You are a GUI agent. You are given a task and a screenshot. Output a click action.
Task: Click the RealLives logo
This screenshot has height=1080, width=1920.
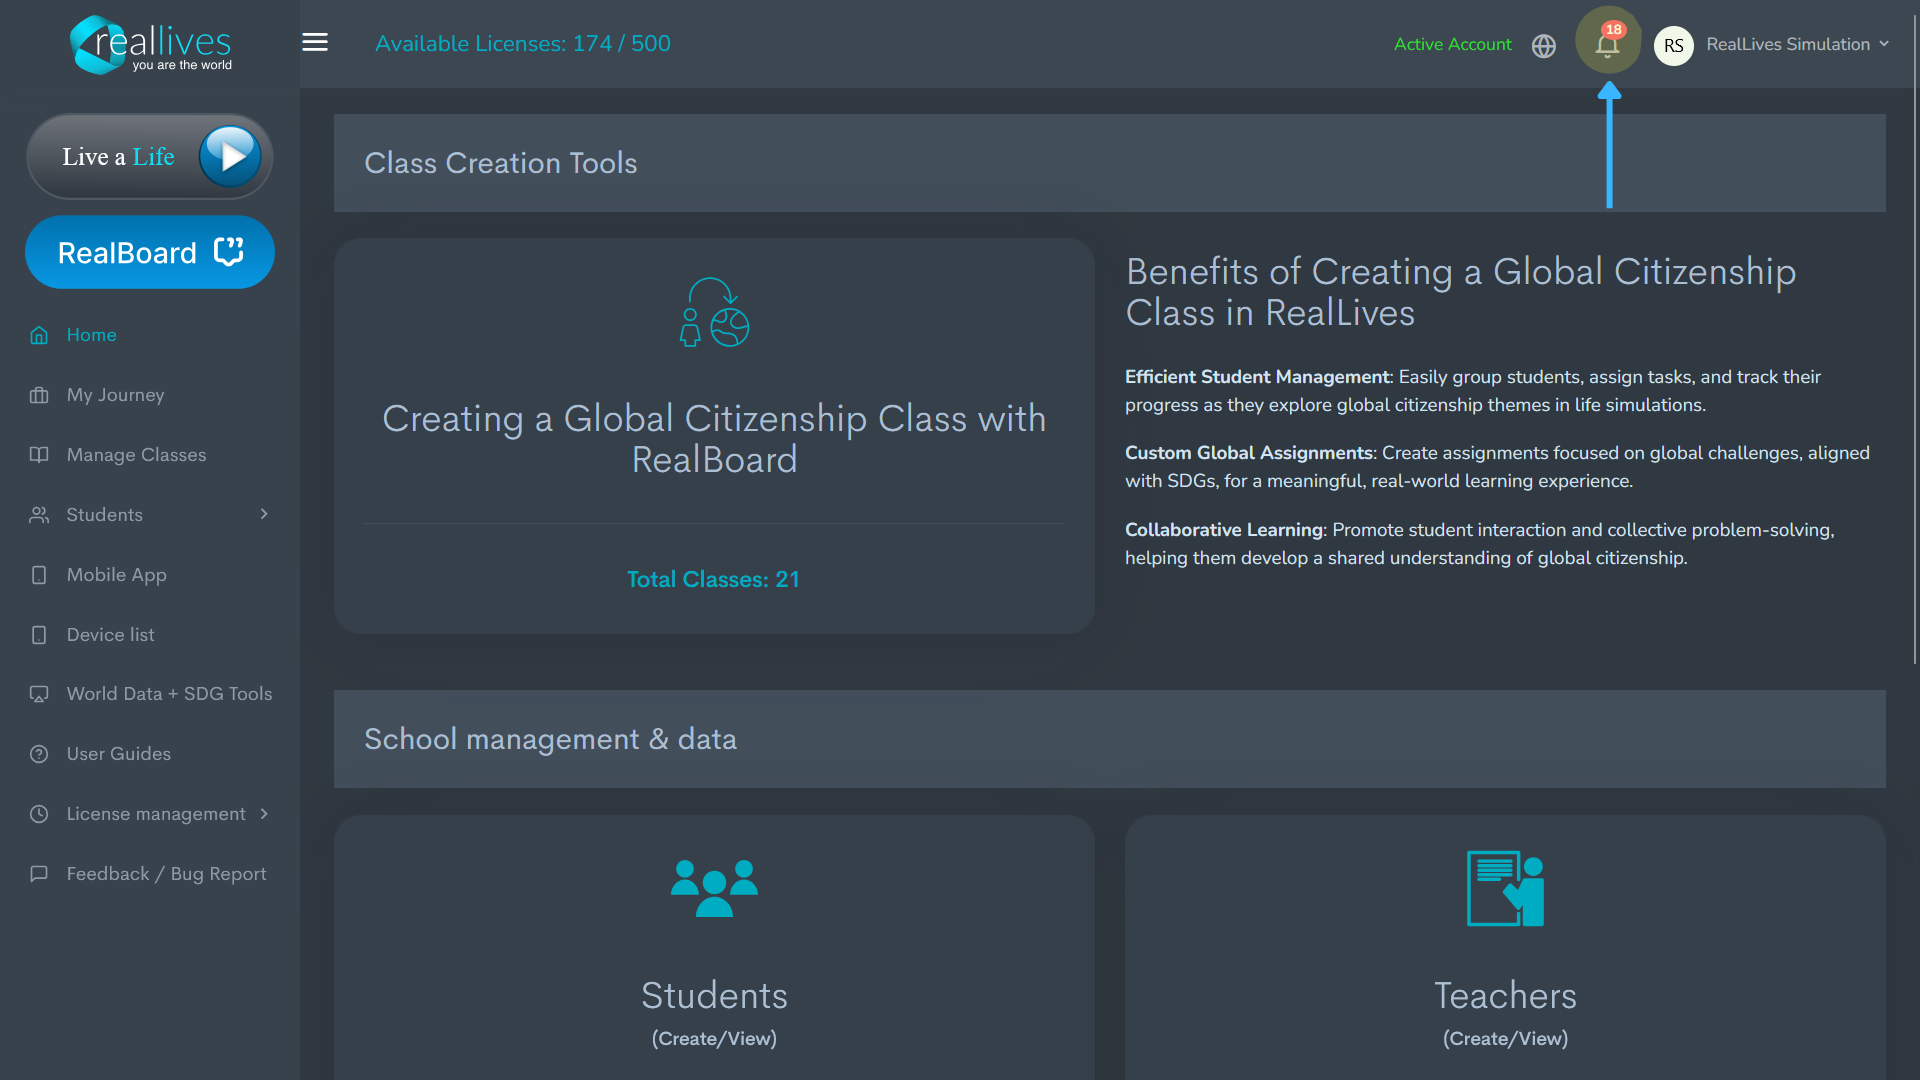click(151, 45)
